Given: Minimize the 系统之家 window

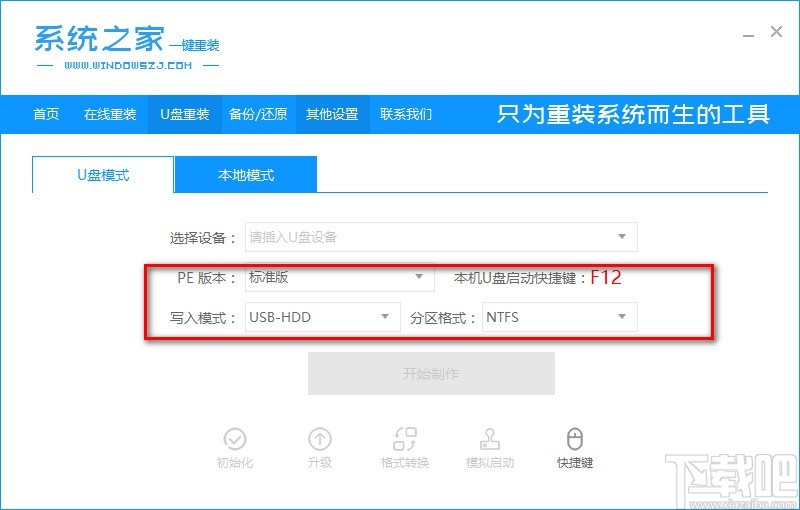Looking at the screenshot, I should tap(748, 34).
